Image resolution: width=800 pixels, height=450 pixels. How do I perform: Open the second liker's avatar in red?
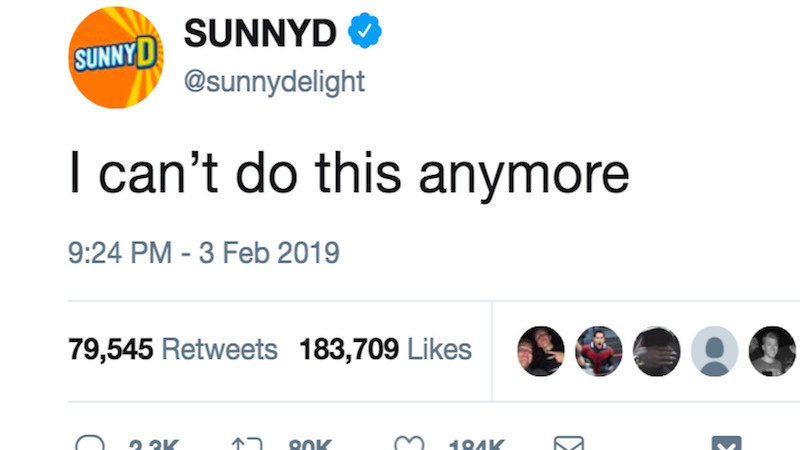pyautogui.click(x=599, y=351)
